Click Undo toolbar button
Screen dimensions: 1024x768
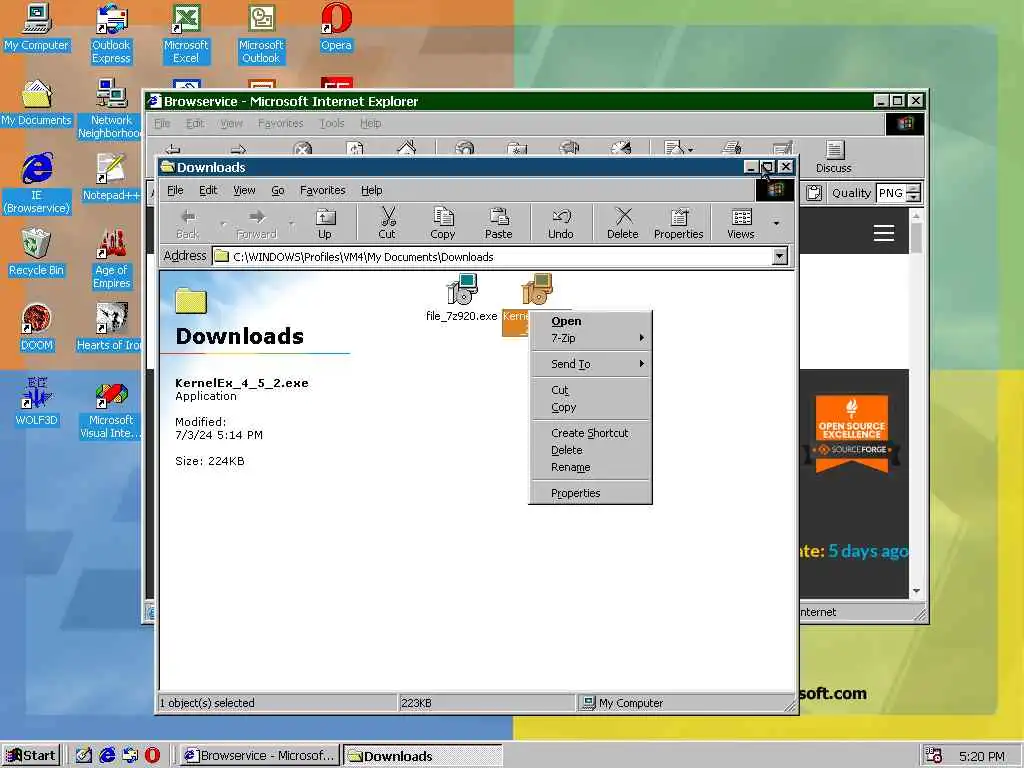coord(560,223)
